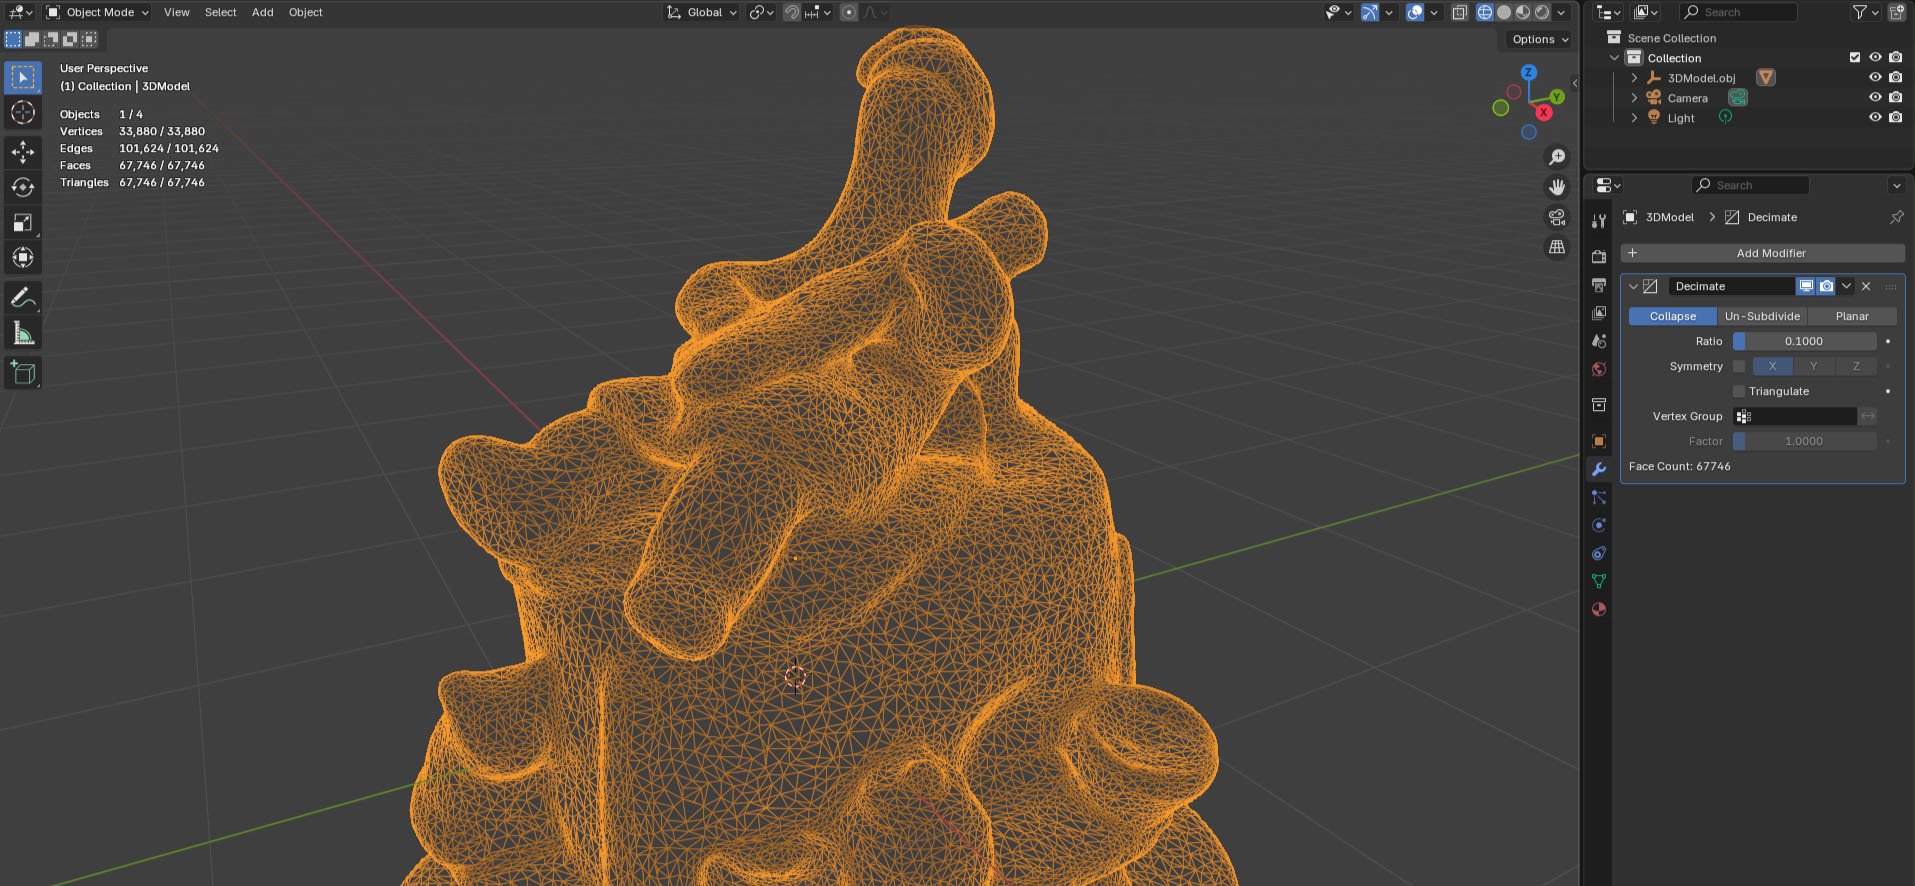Select the Move tool in toolbar

[23, 151]
